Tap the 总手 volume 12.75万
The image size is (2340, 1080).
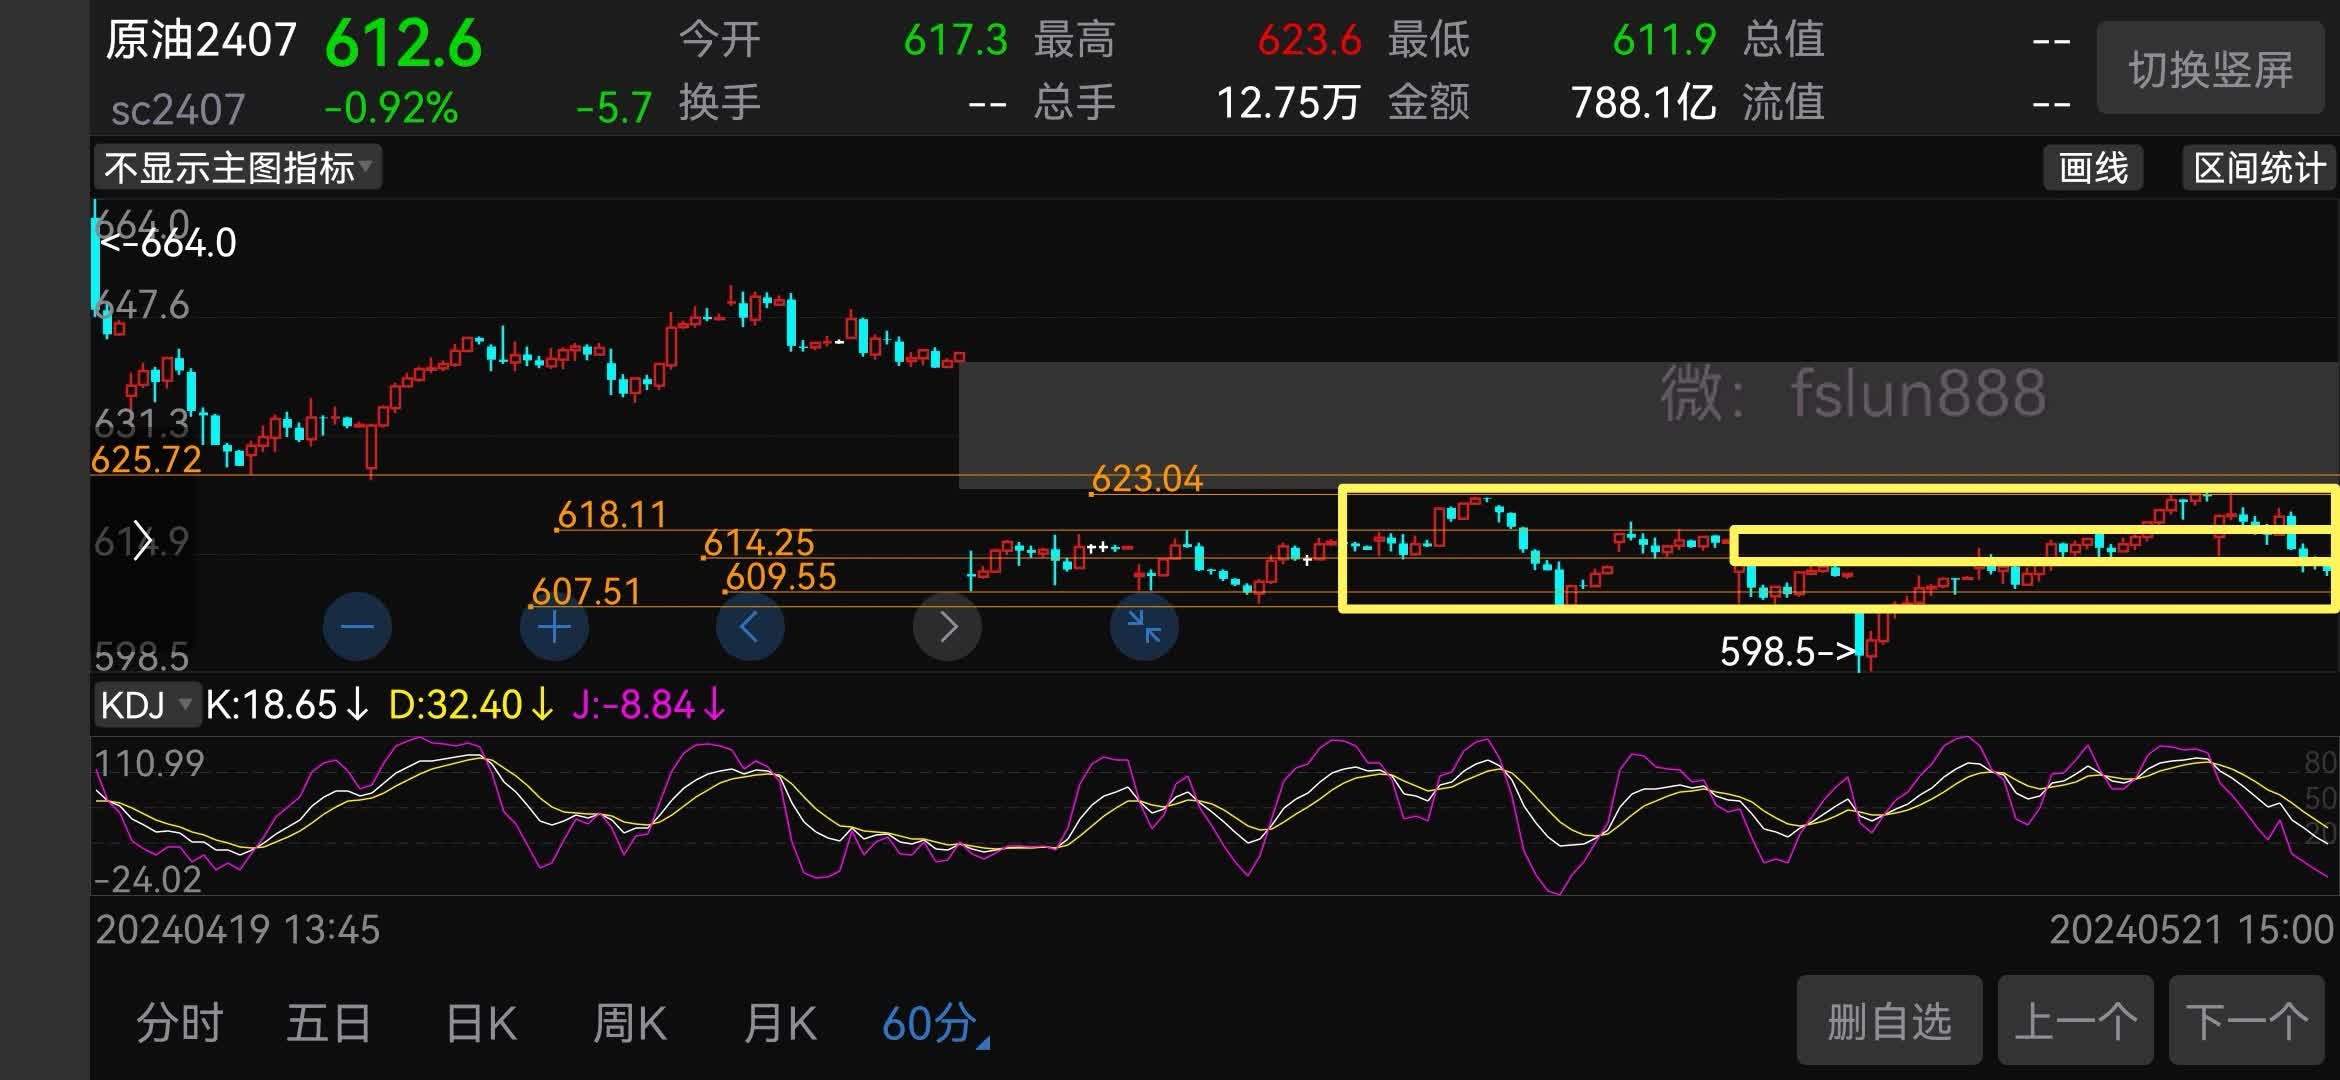[x=1288, y=103]
